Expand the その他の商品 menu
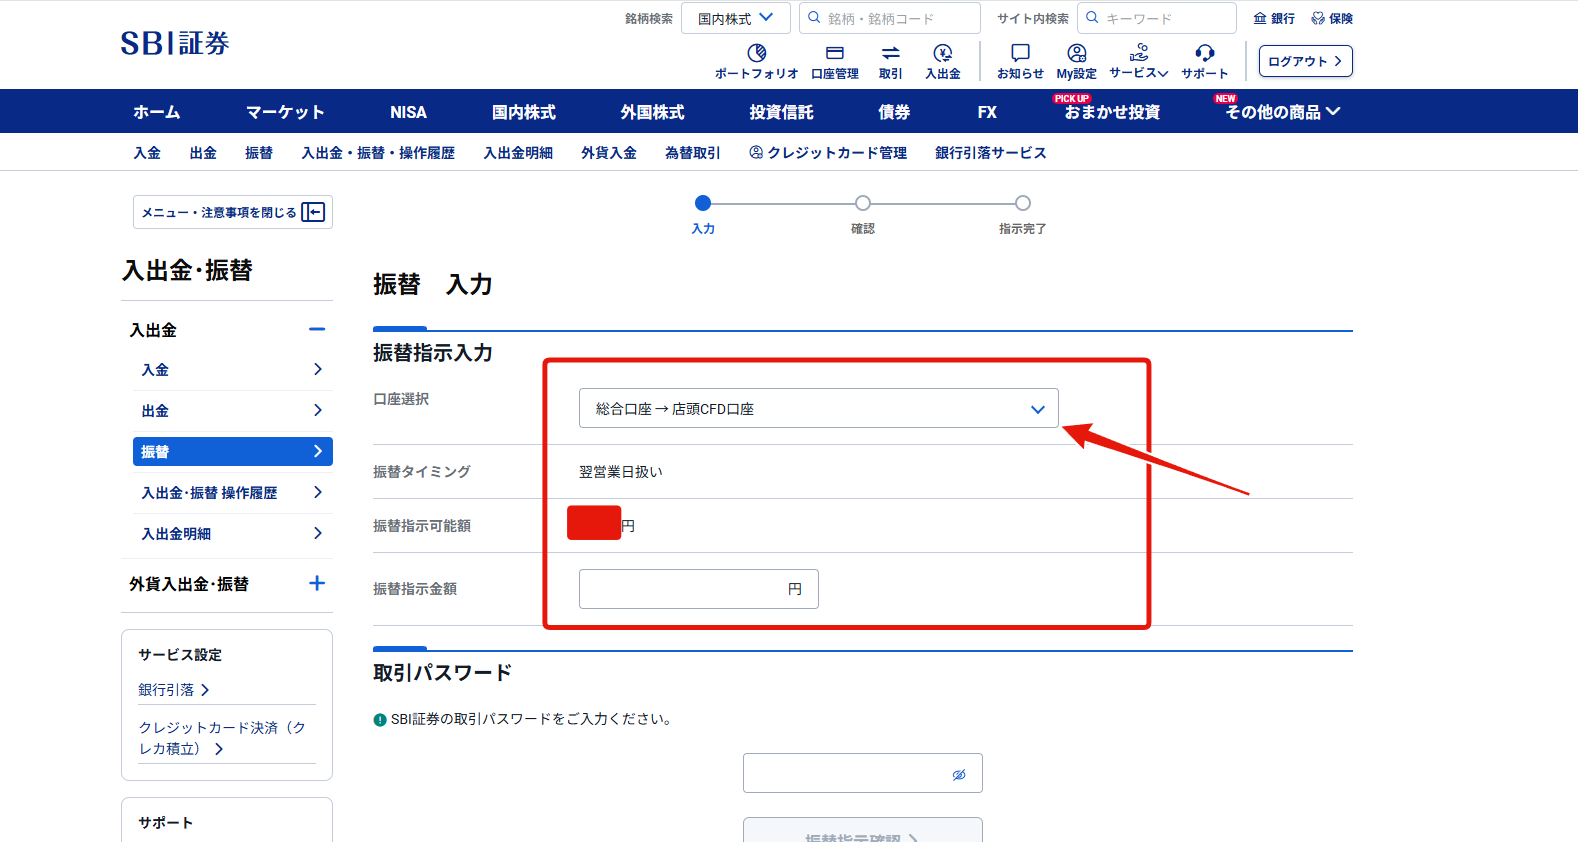The image size is (1578, 842). [x=1283, y=112]
